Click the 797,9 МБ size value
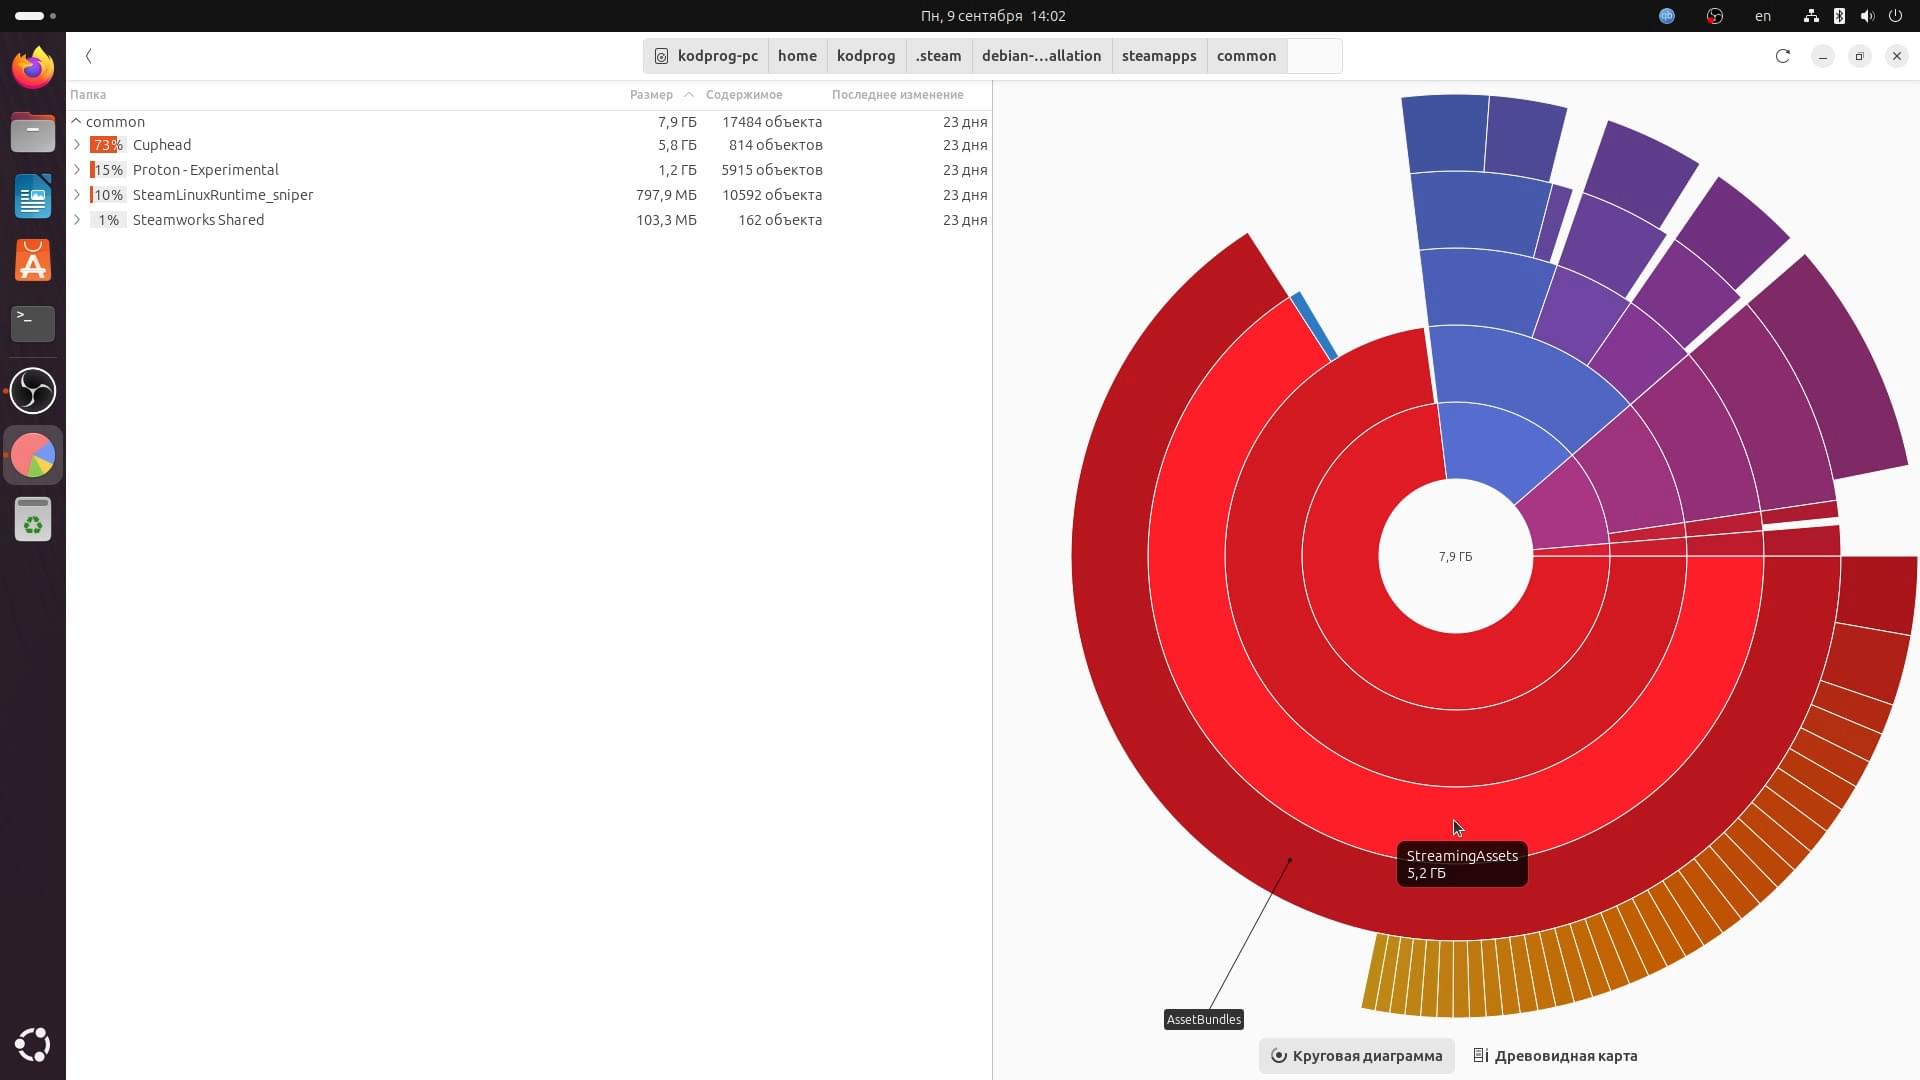 pos(666,195)
